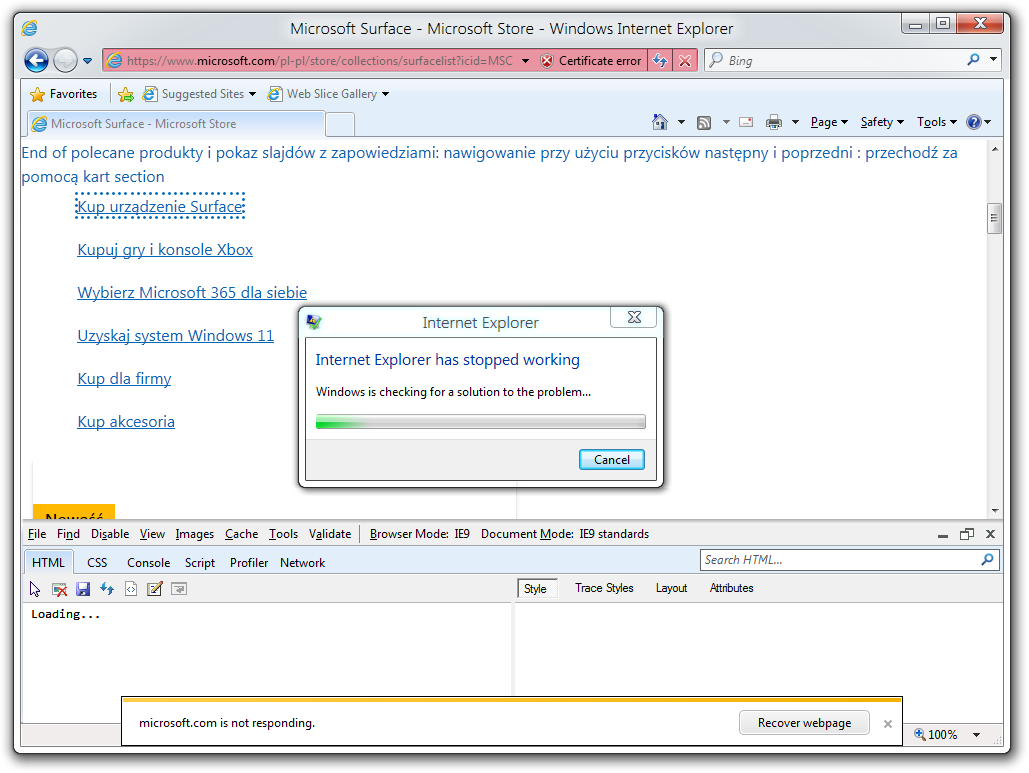Add to Favorites bar star icon

pos(125,94)
